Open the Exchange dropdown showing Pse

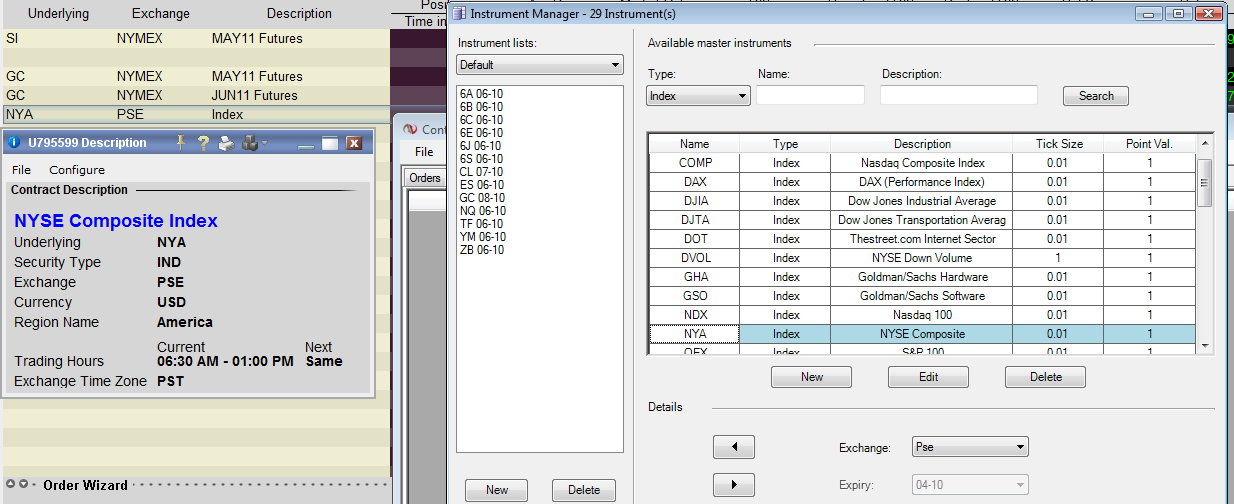tap(970, 447)
